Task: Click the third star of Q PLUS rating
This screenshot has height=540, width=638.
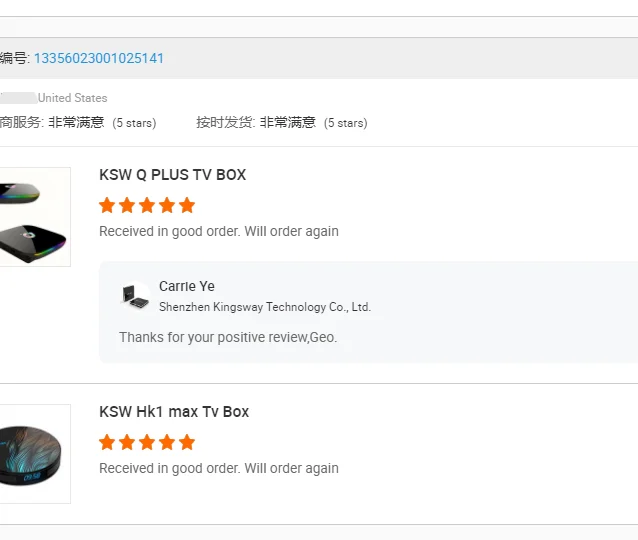Action: click(x=147, y=205)
